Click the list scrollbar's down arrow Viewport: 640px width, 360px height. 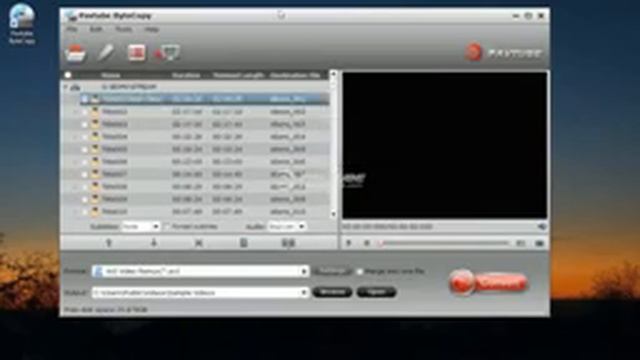tap(333, 214)
